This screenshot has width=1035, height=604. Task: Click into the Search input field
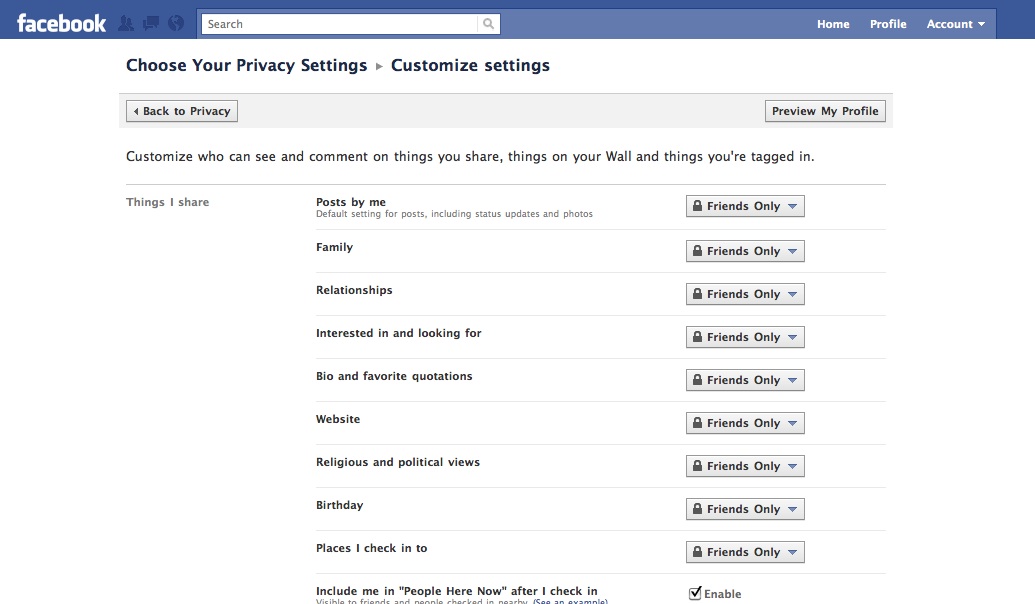tap(339, 24)
